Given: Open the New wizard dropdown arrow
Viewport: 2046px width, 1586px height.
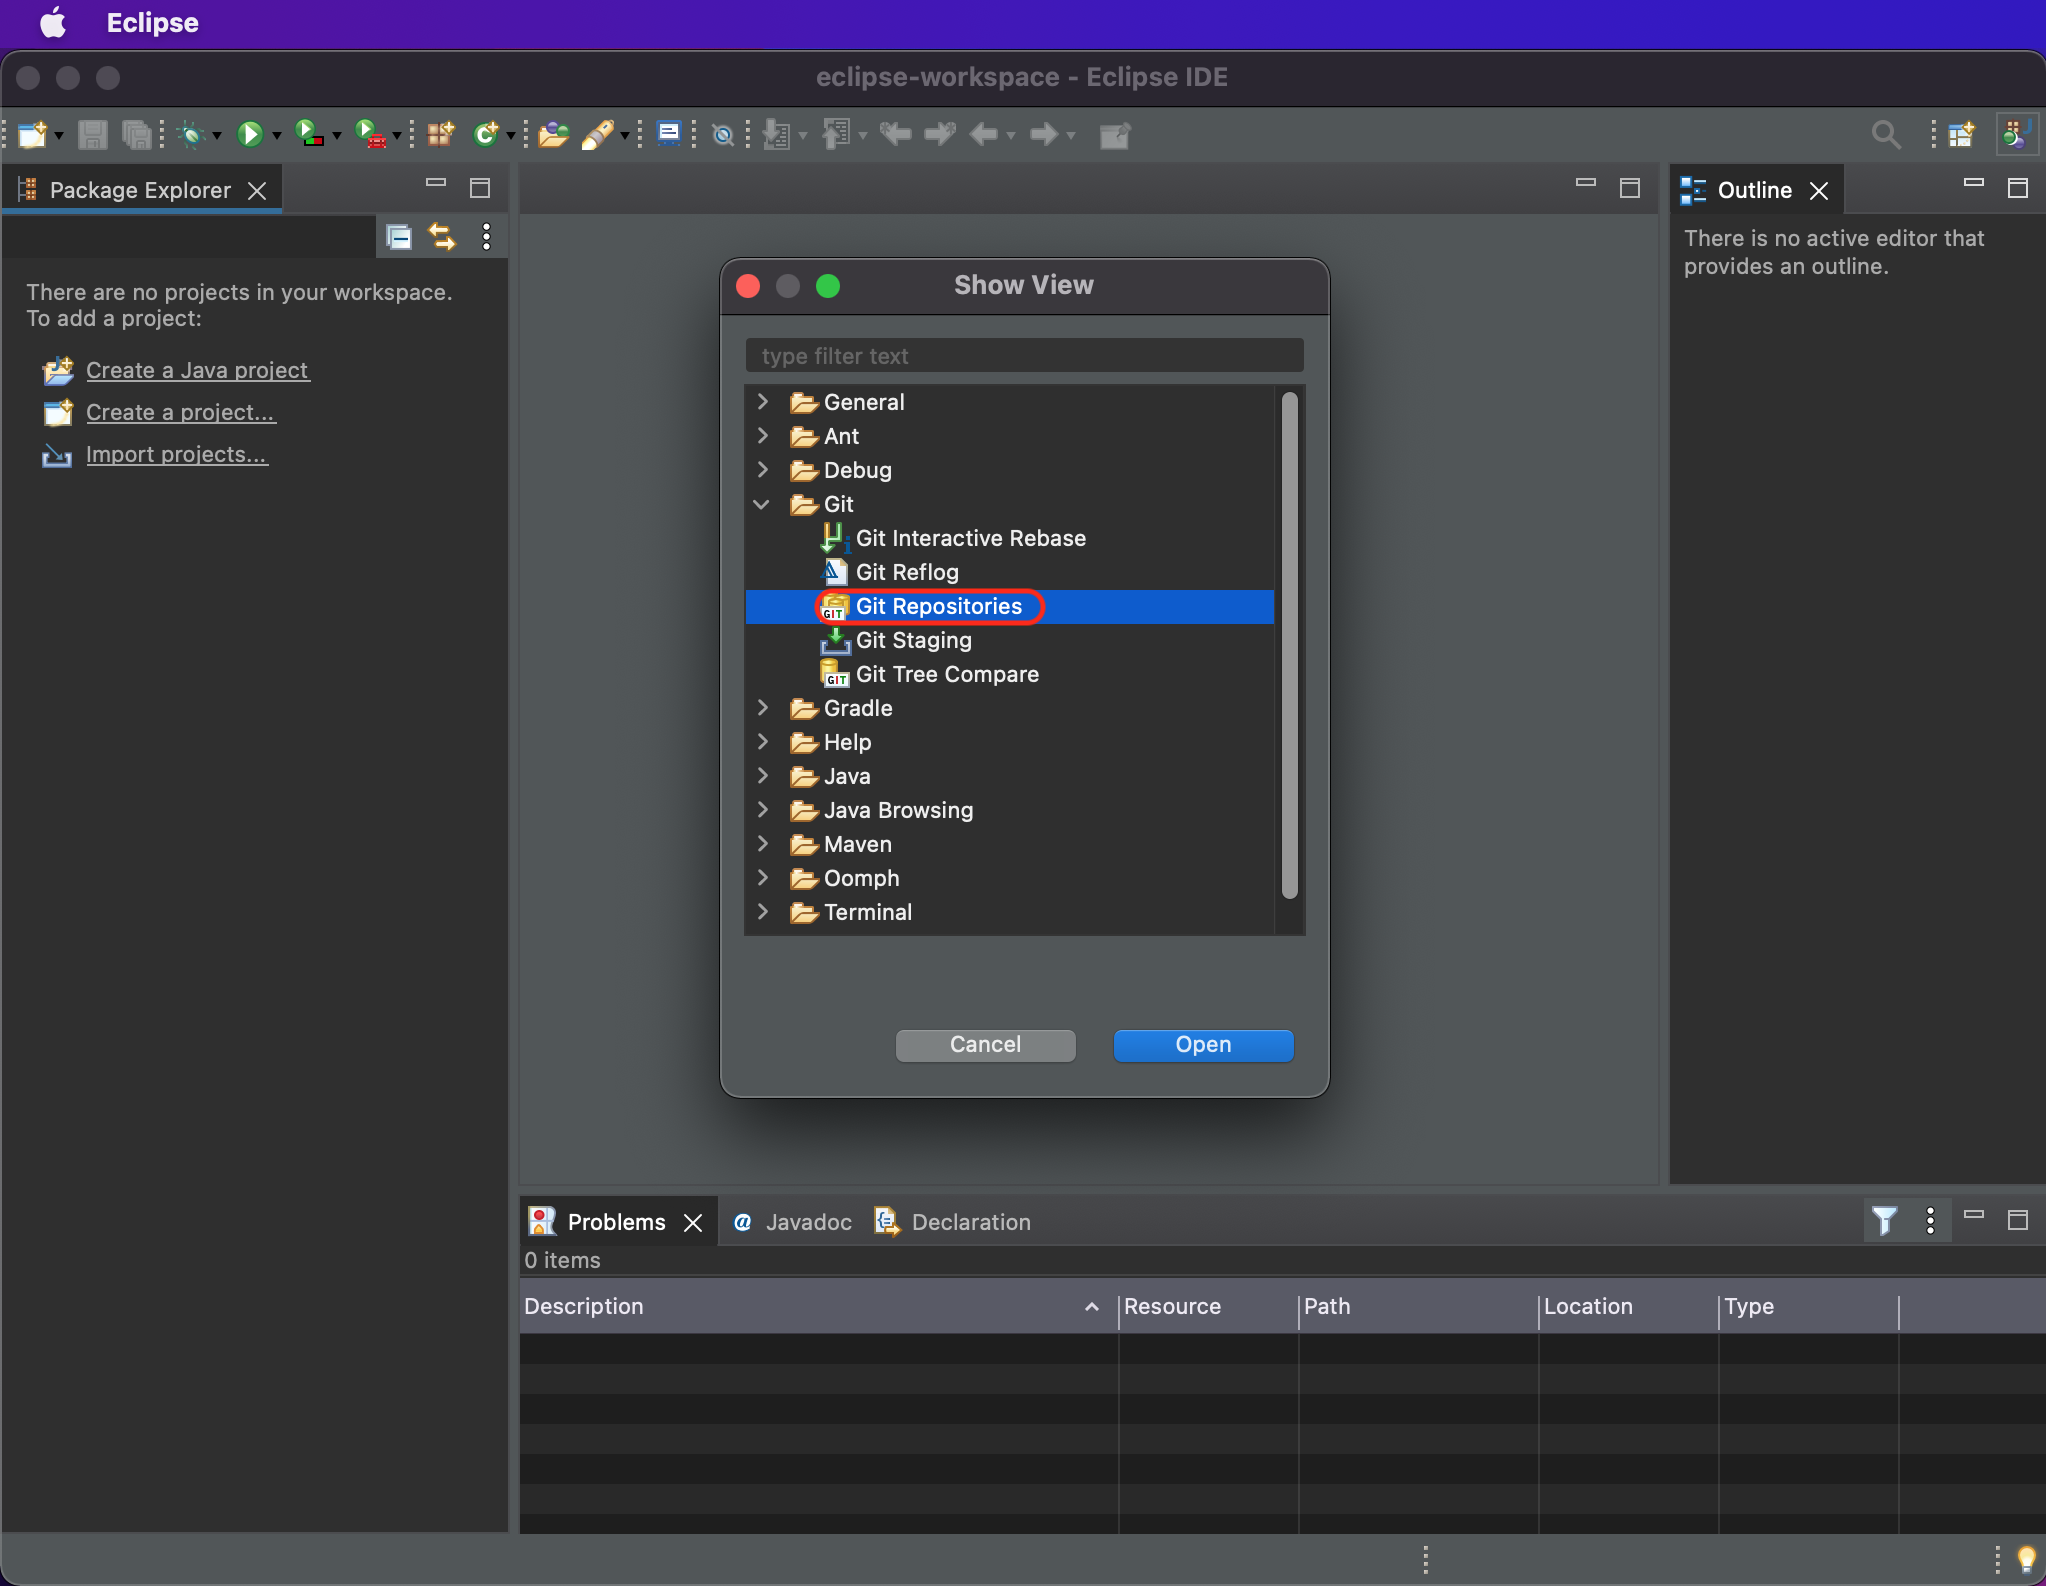Looking at the screenshot, I should pyautogui.click(x=59, y=136).
